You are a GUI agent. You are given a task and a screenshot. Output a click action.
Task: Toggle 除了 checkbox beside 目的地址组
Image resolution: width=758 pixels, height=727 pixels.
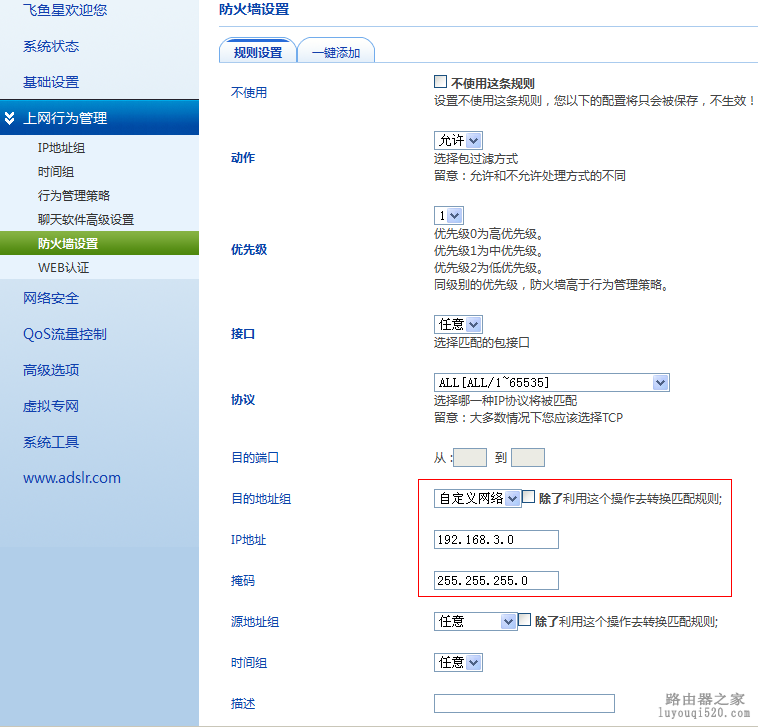[529, 496]
